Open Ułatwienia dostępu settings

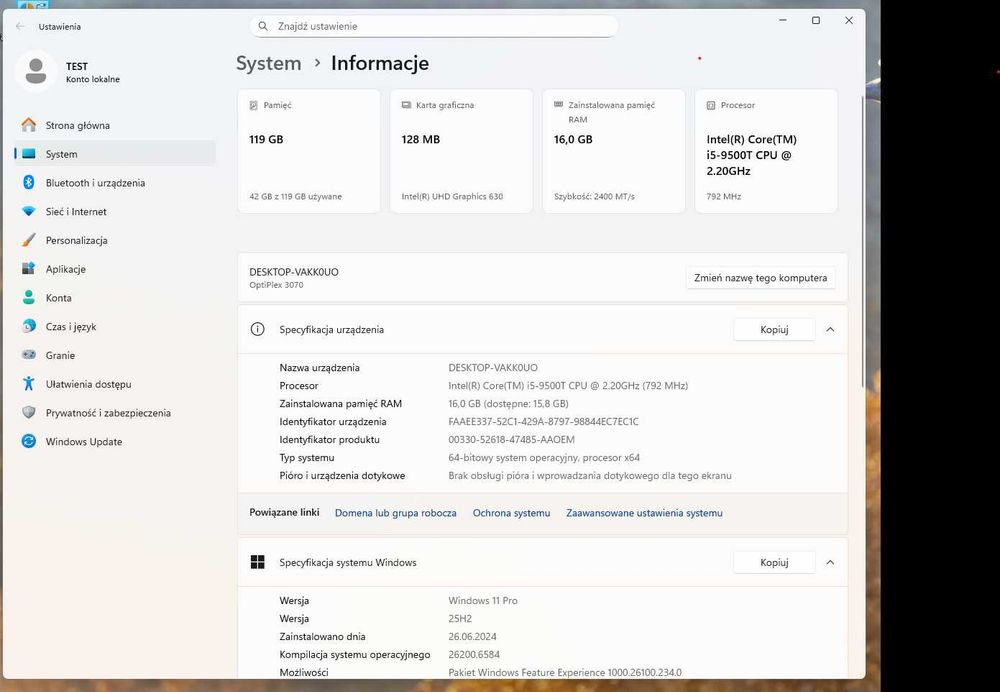[115, 383]
